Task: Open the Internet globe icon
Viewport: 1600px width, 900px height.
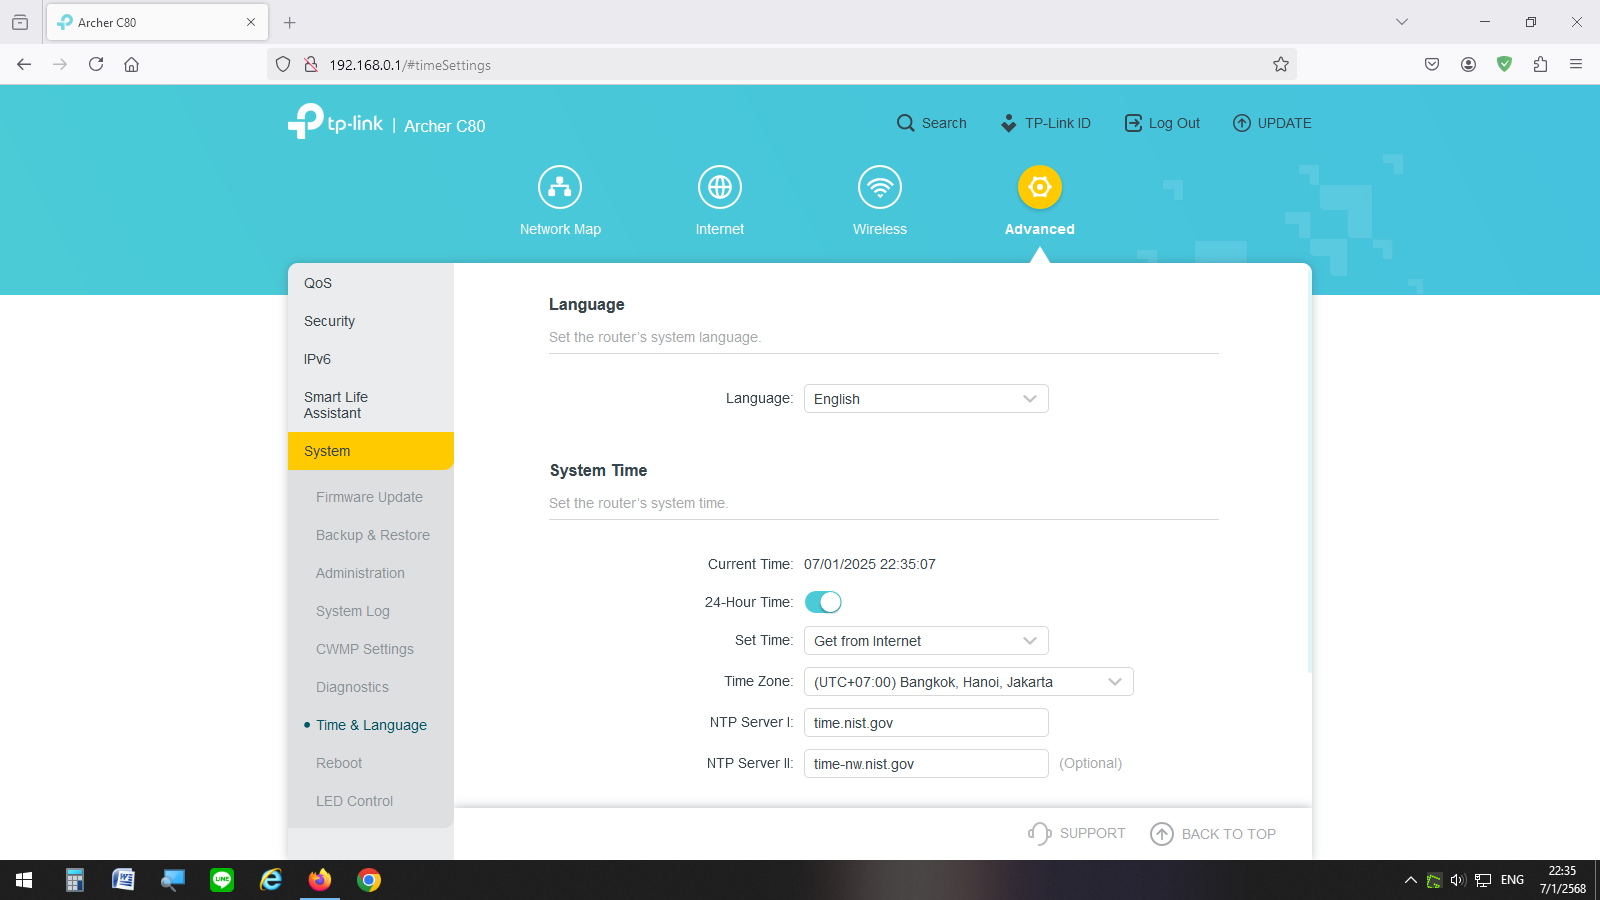Action: click(x=720, y=187)
